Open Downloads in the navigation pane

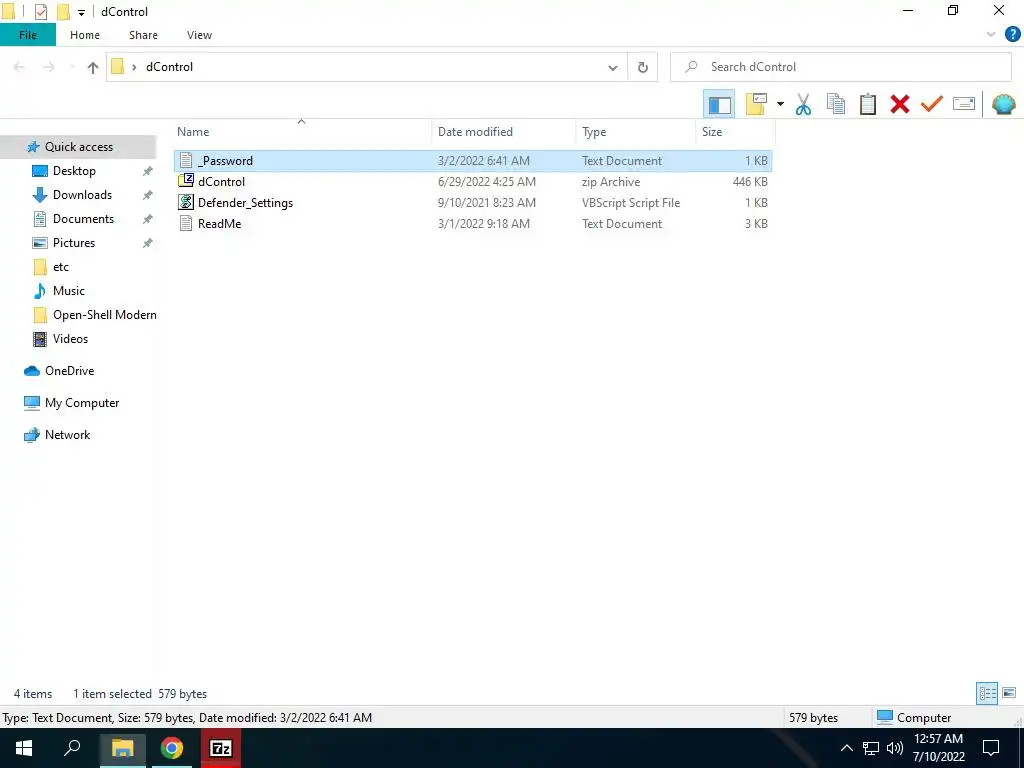pos(82,195)
